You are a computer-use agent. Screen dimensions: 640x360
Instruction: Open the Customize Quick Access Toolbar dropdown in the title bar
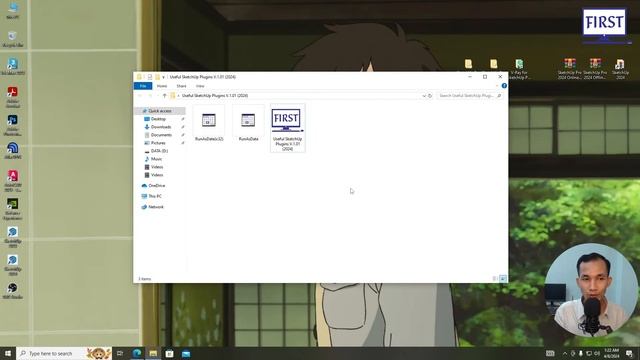tap(163, 77)
